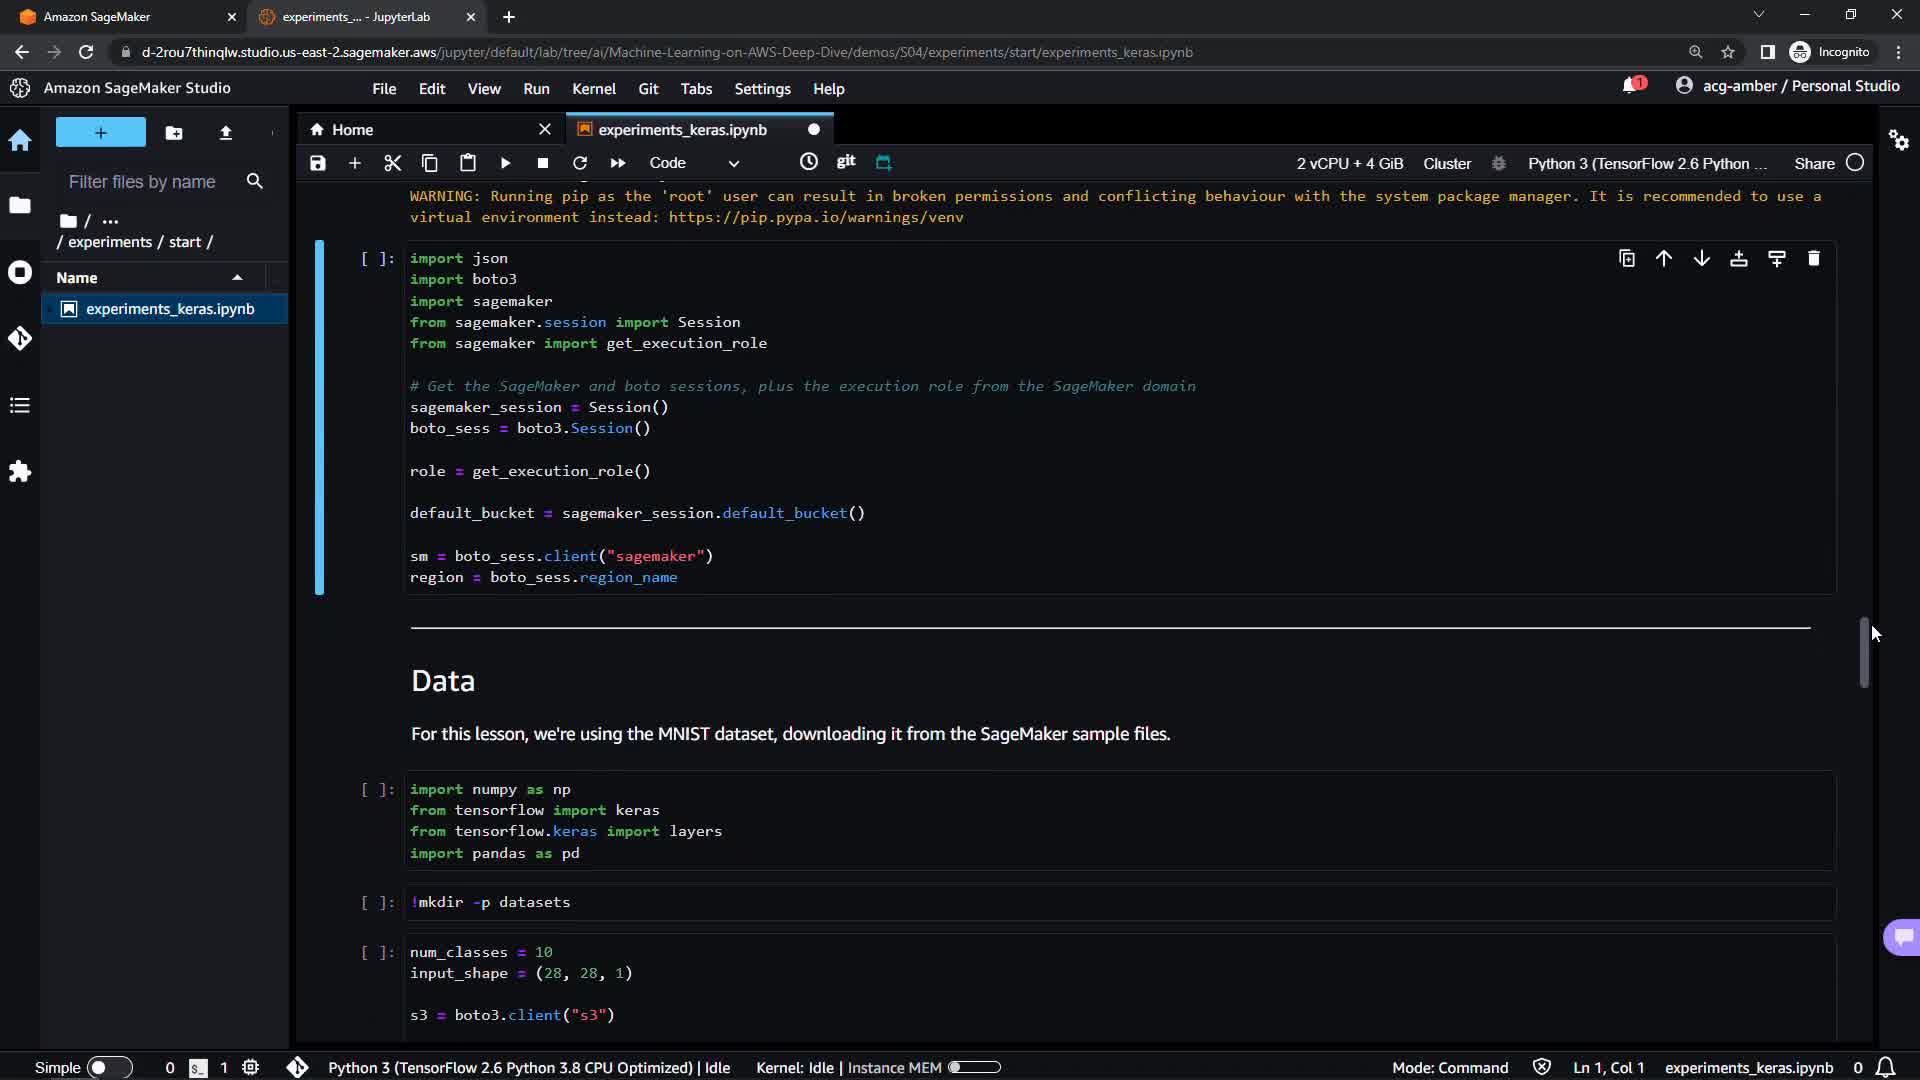The height and width of the screenshot is (1080, 1920).
Task: Expand the folder path ellipsis breadcrumb
Action: pos(110,221)
